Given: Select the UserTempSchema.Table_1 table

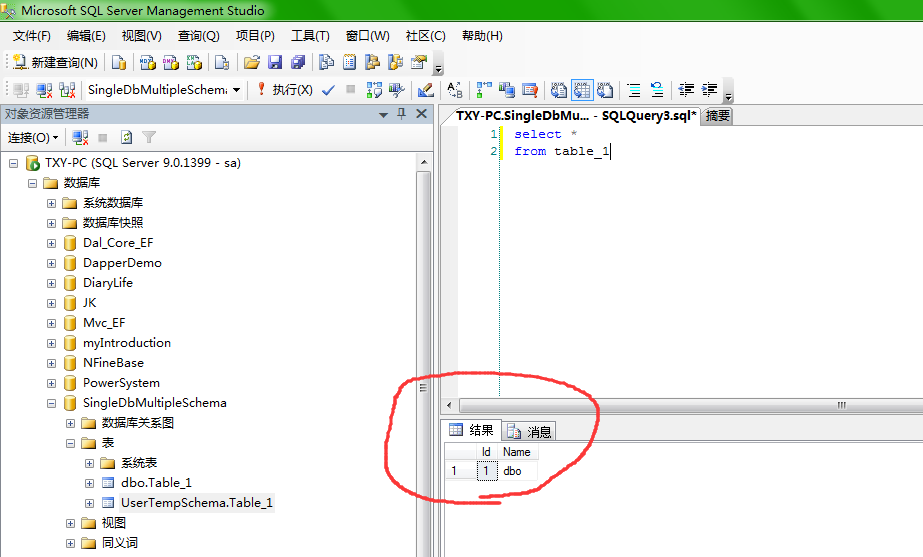Looking at the screenshot, I should (x=196, y=503).
